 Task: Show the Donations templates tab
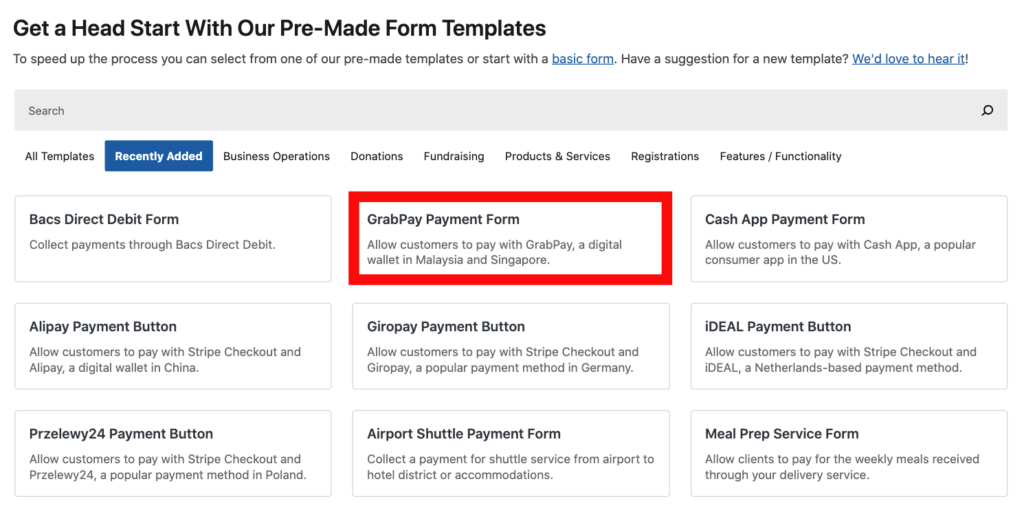pyautogui.click(x=376, y=156)
